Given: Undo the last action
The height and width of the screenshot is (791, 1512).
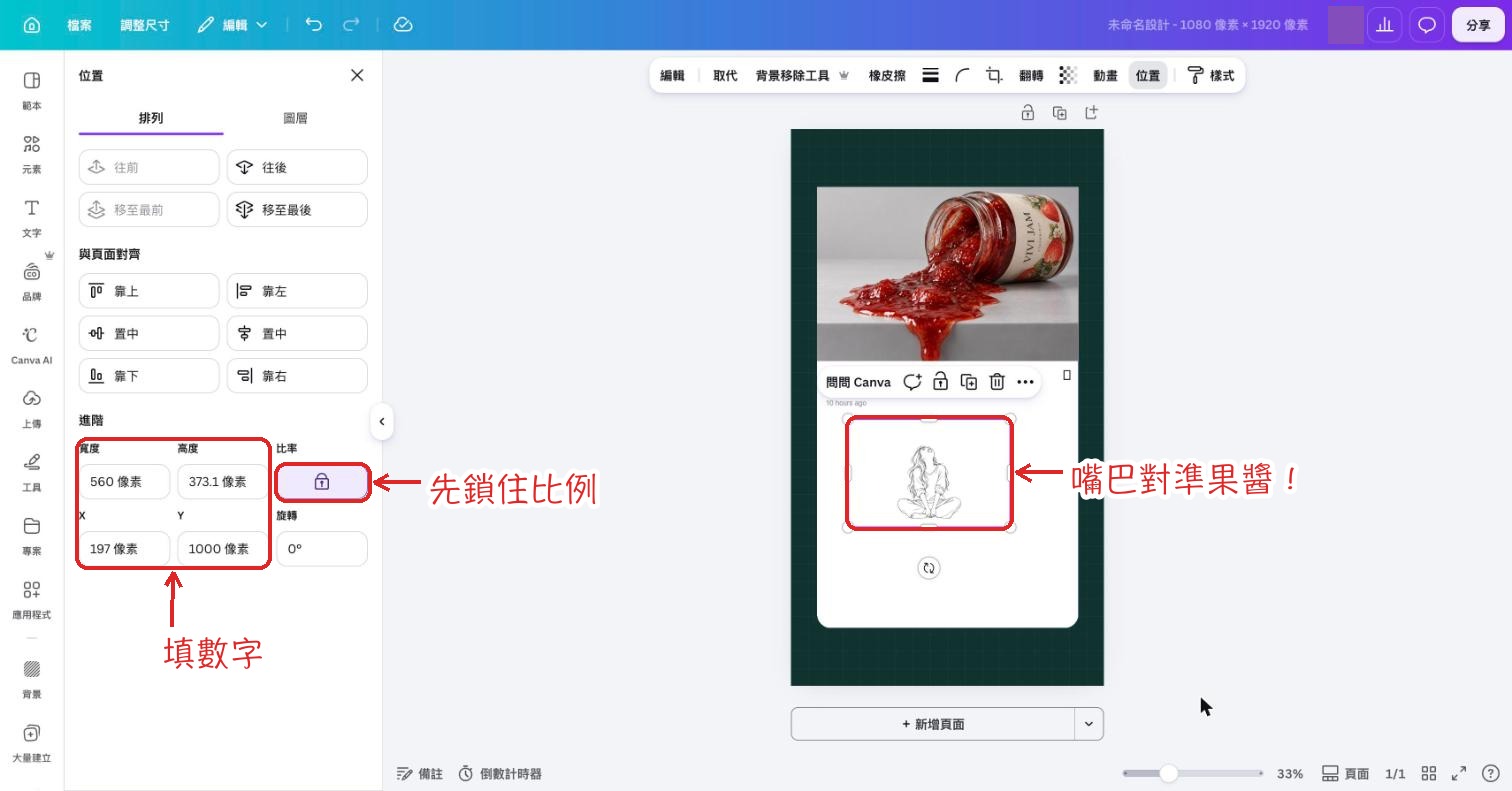Looking at the screenshot, I should [x=314, y=25].
